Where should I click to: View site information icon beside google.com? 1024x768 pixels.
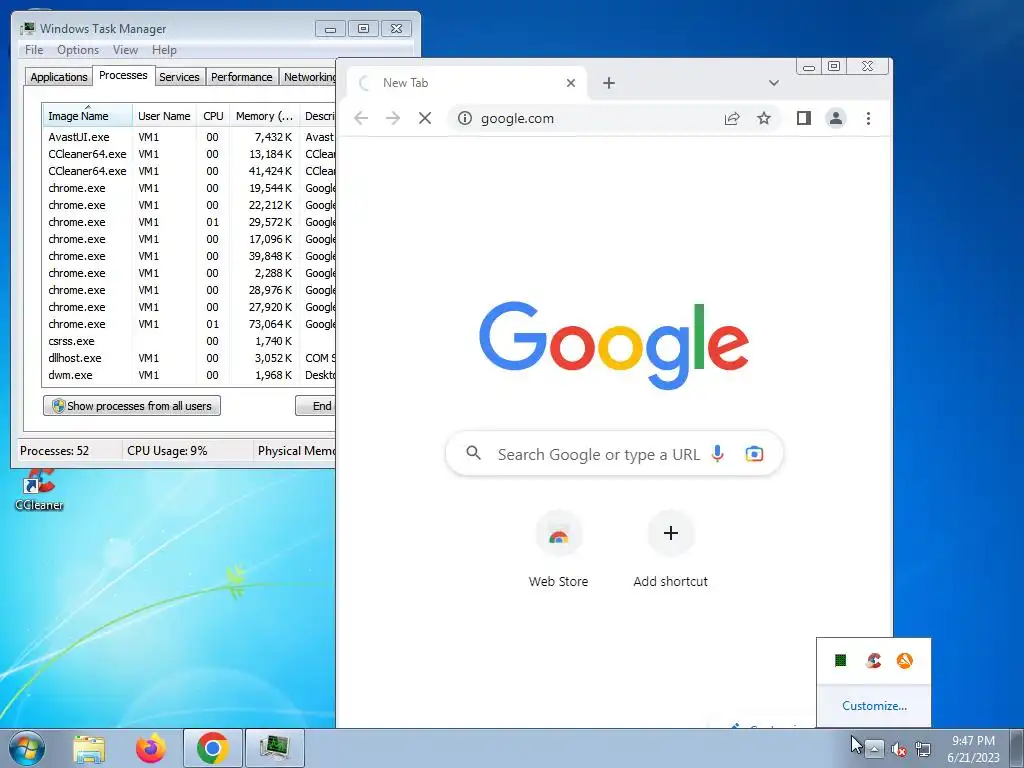pos(464,118)
